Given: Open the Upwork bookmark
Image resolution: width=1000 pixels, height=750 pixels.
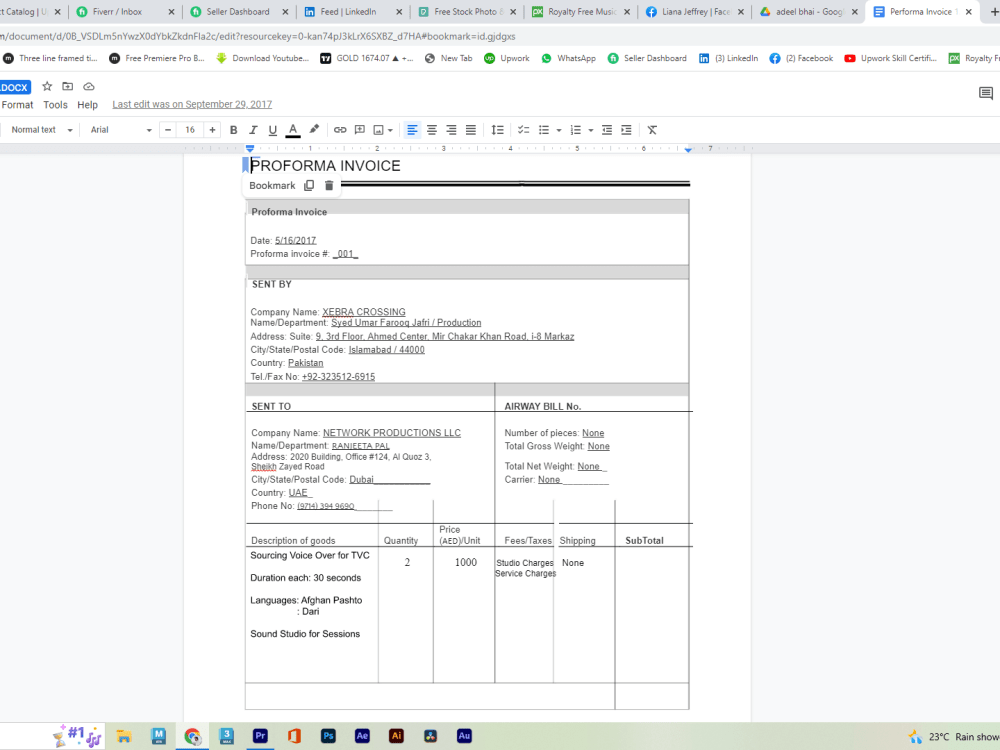Looking at the screenshot, I should tap(506, 58).
